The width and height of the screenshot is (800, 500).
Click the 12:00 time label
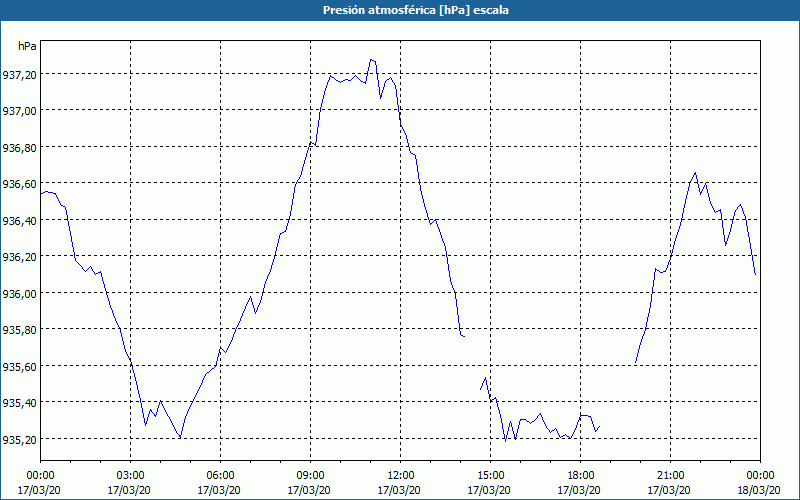(401, 476)
